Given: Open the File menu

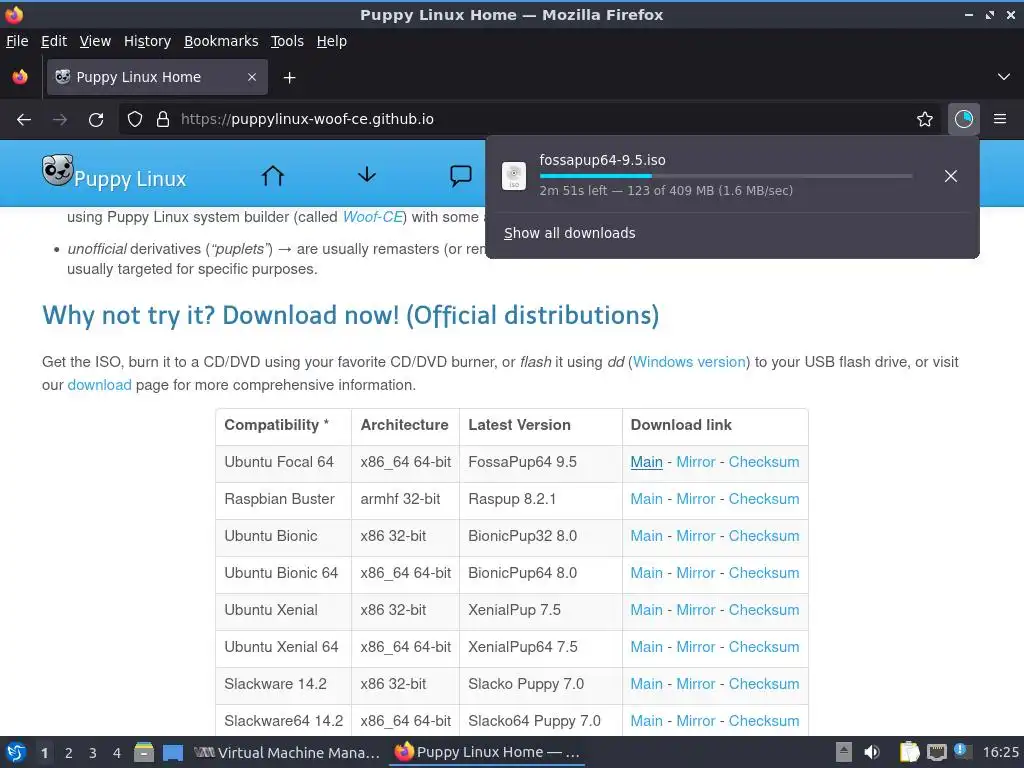Looking at the screenshot, I should 17,41.
